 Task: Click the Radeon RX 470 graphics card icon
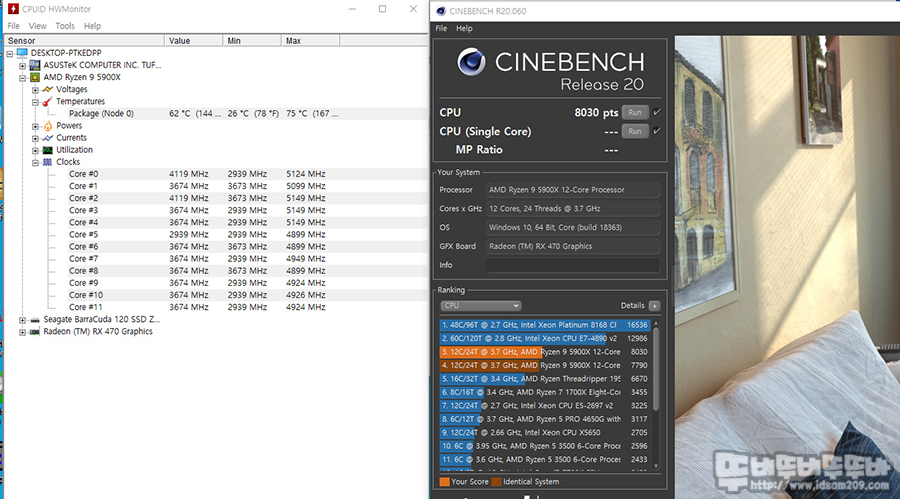pos(34,331)
